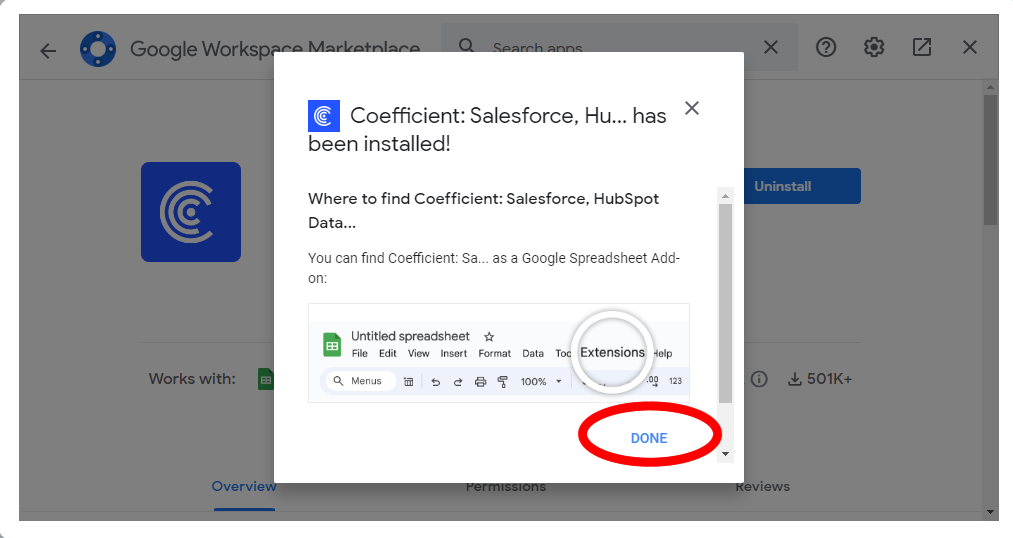The width and height of the screenshot is (1013, 538).
Task: Focus the Search apps field
Action: pos(619,48)
